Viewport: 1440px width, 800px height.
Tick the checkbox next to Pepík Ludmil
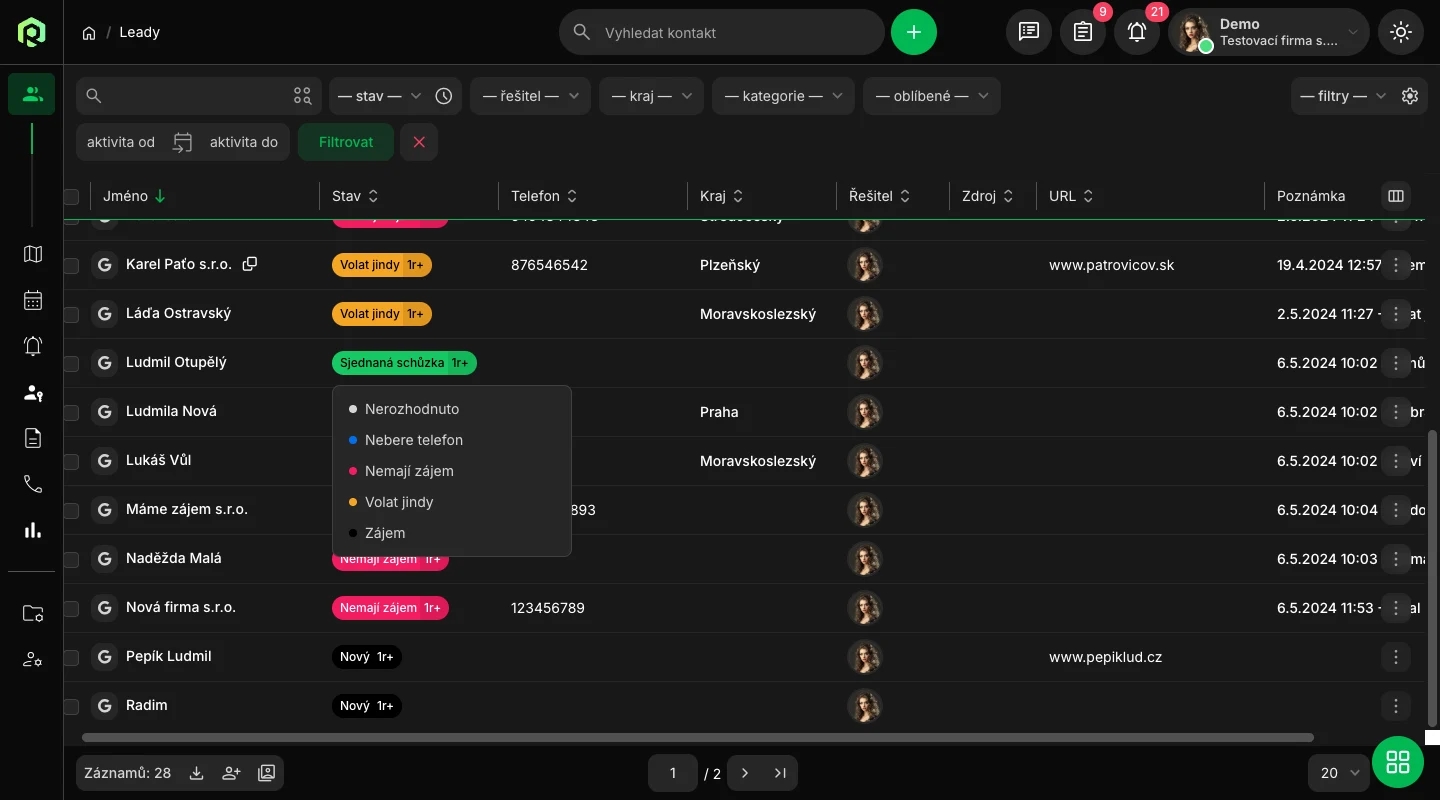click(71, 658)
